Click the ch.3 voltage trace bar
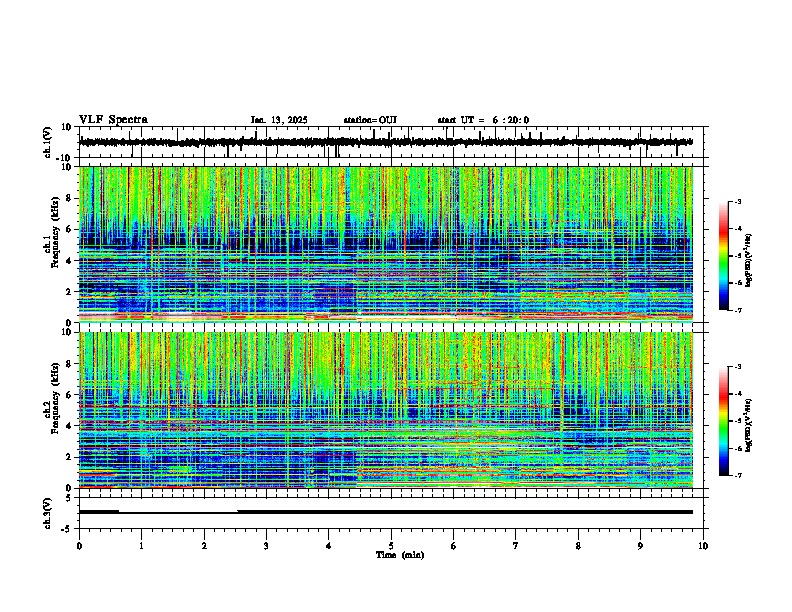 [386, 512]
